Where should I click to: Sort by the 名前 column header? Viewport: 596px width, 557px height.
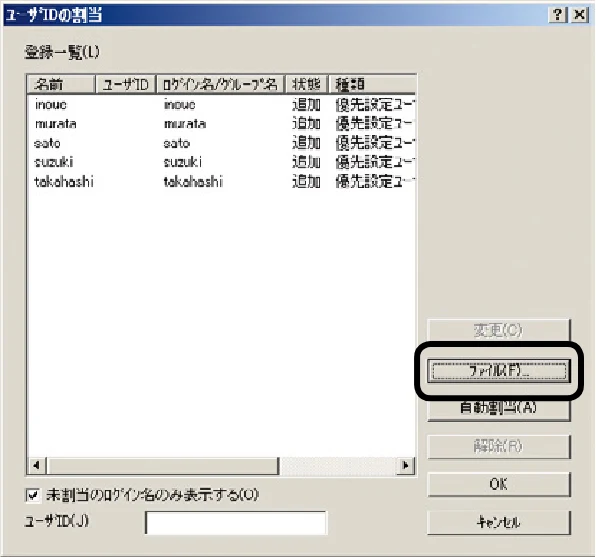pos(61,84)
